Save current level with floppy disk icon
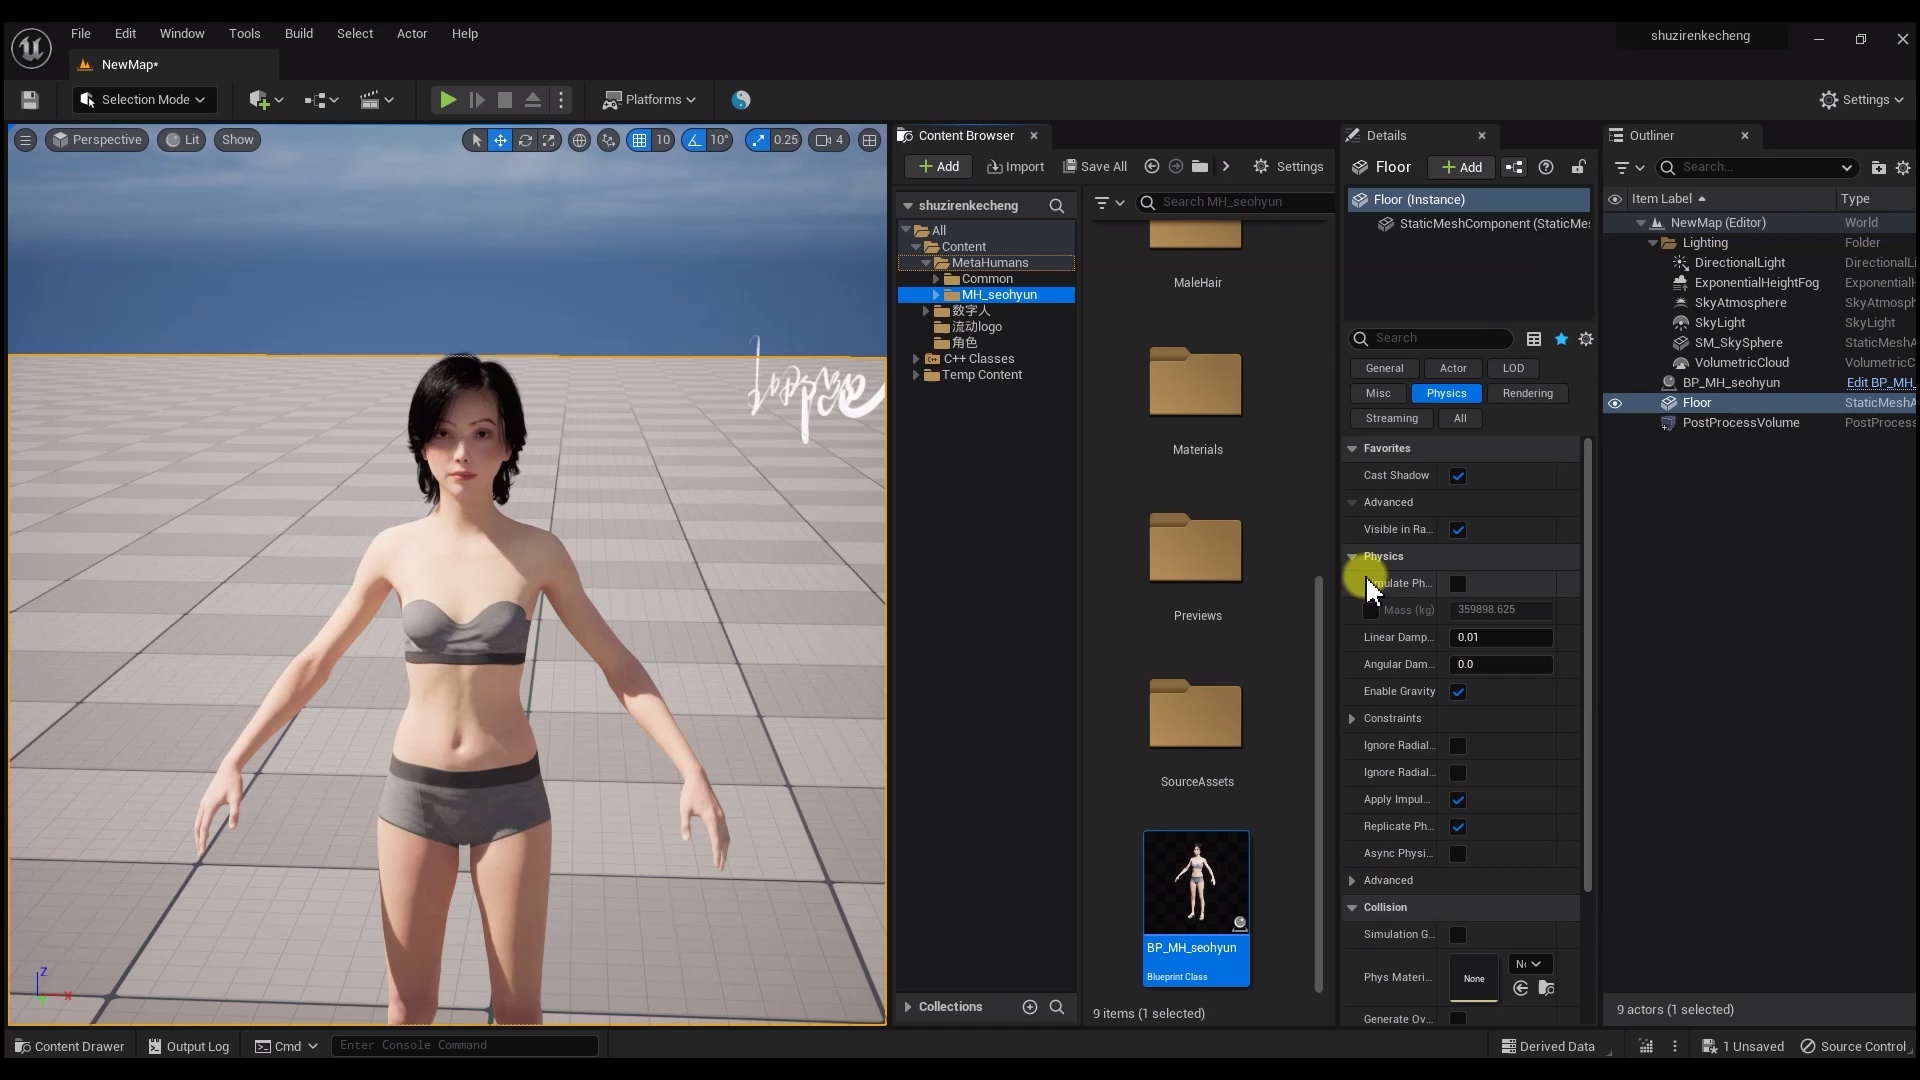This screenshot has height=1080, width=1920. [29, 100]
